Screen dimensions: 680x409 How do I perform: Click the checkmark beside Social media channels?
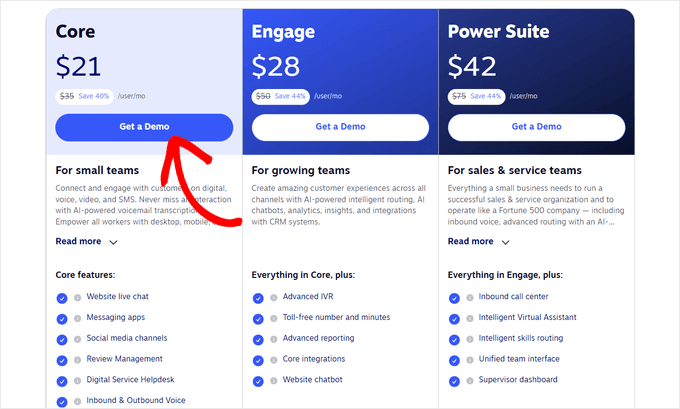62,339
